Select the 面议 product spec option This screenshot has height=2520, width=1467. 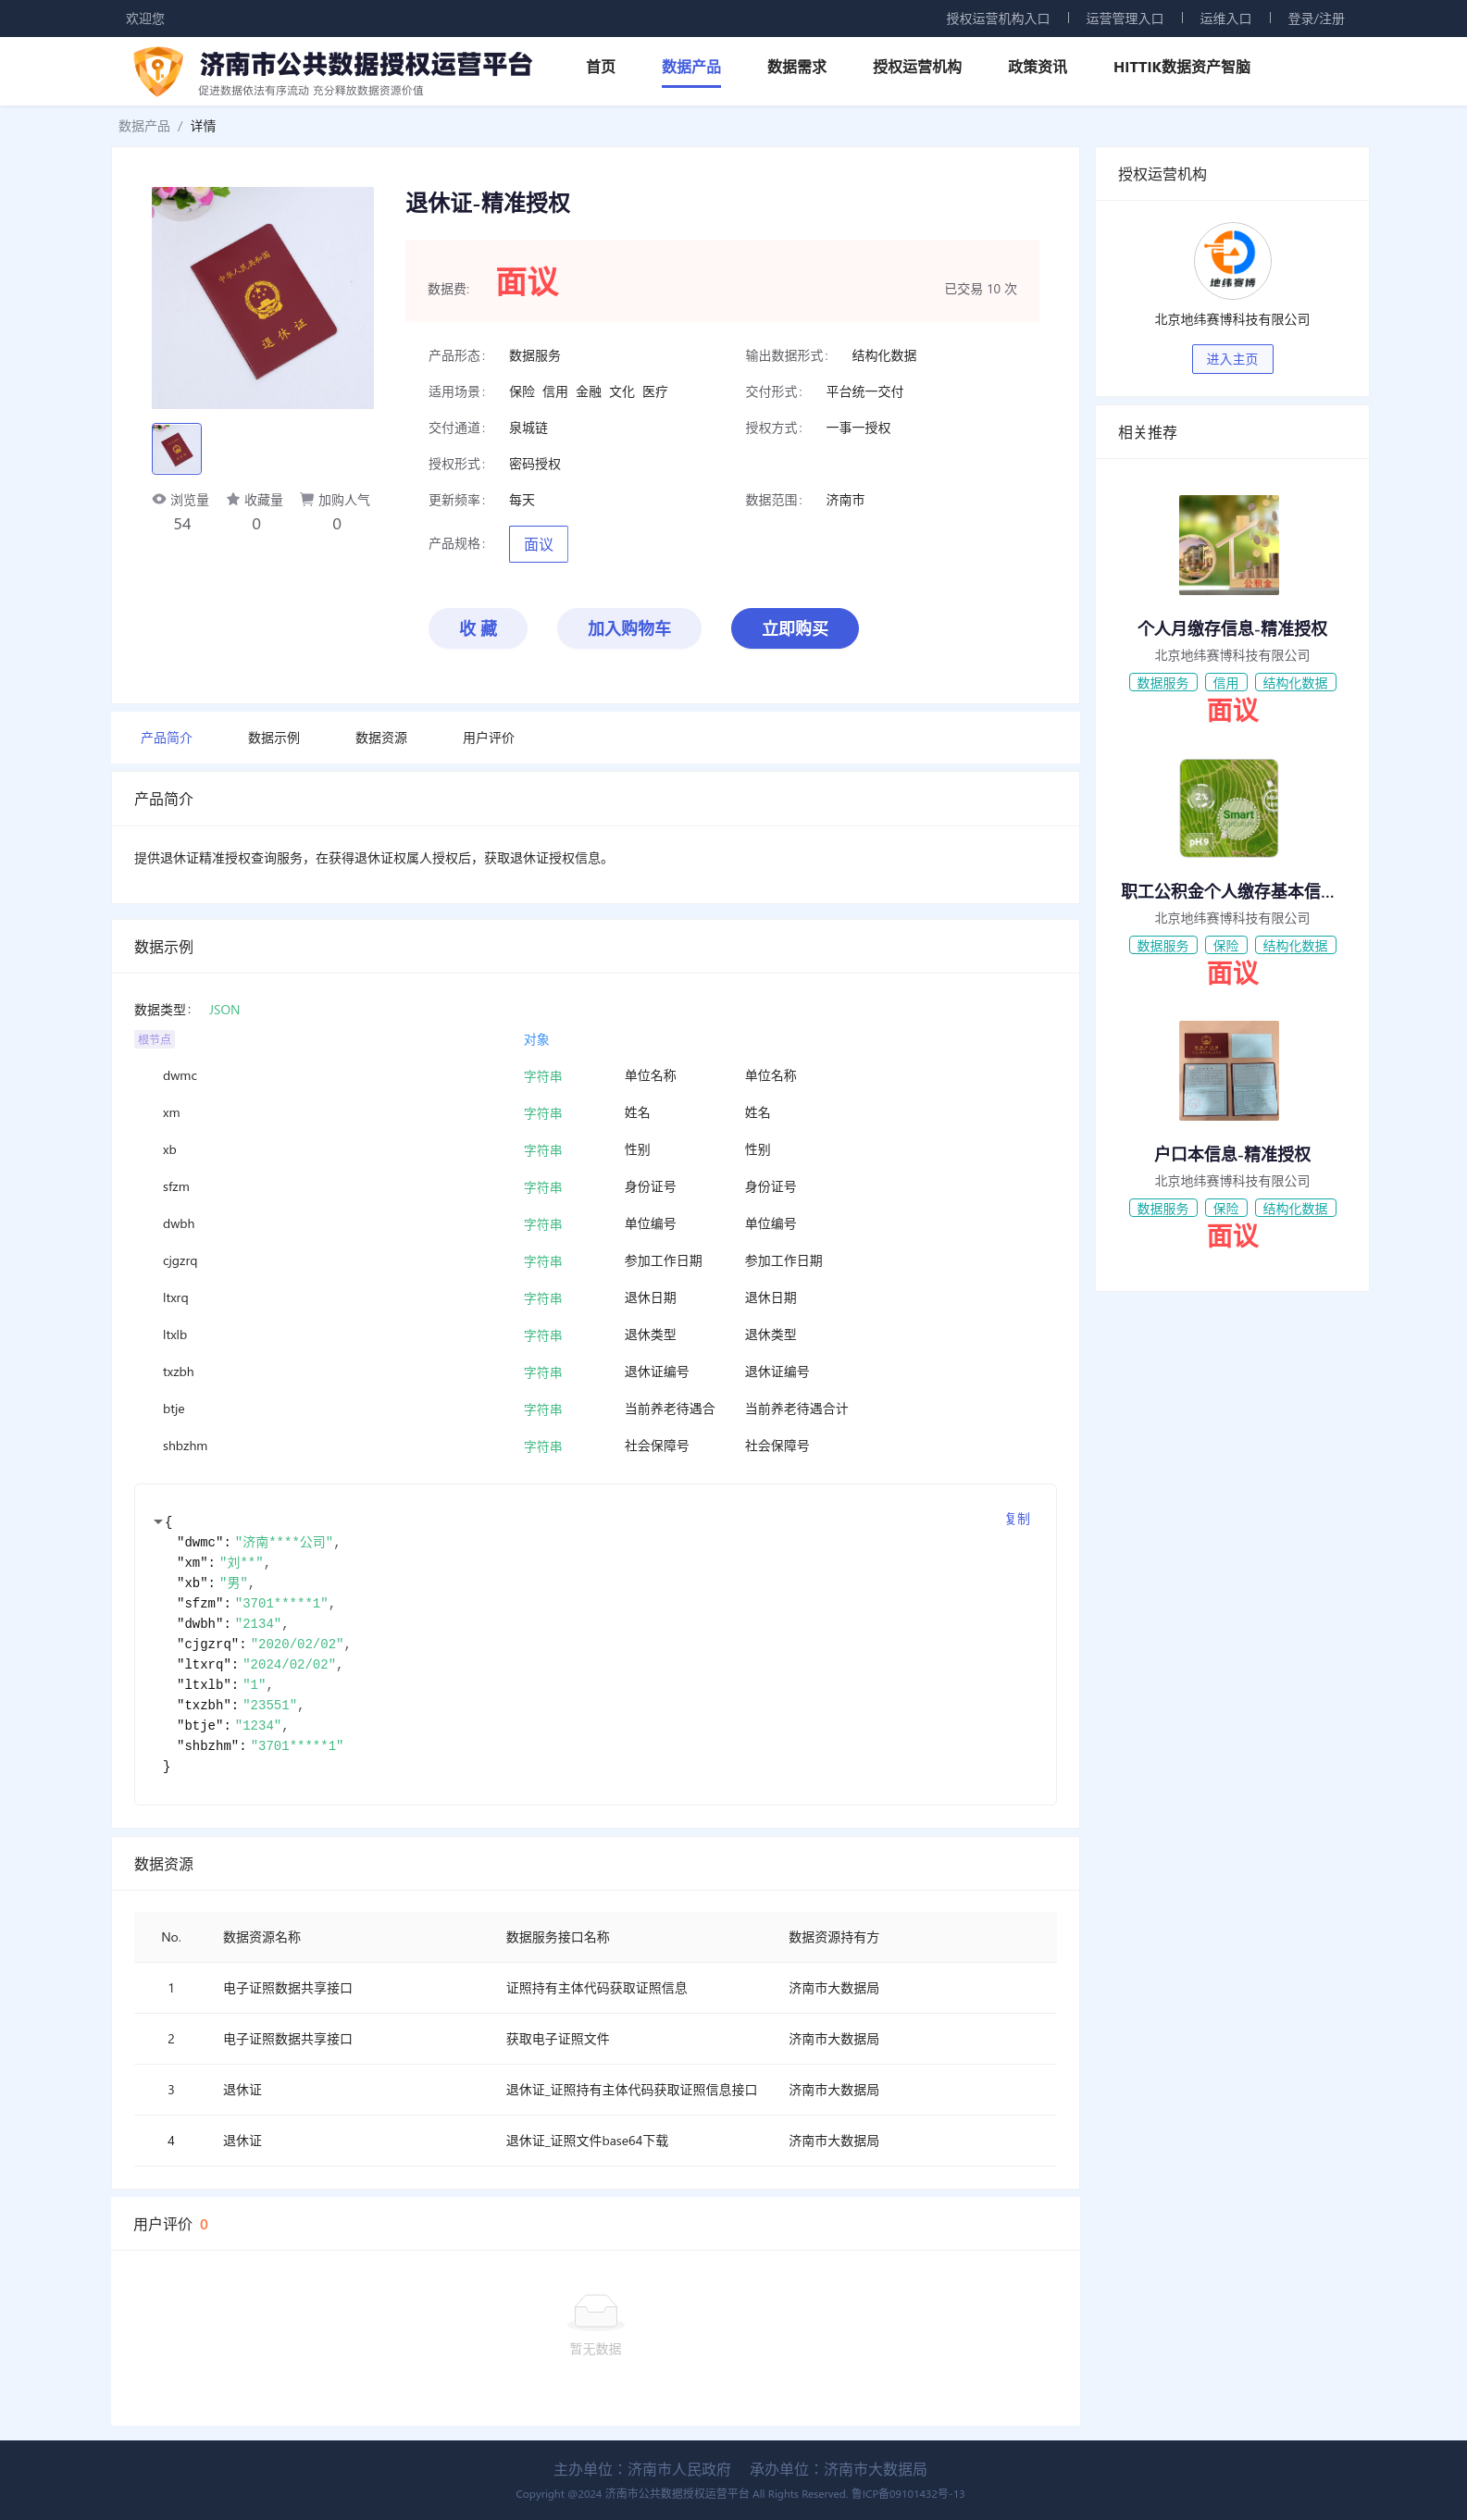[538, 544]
